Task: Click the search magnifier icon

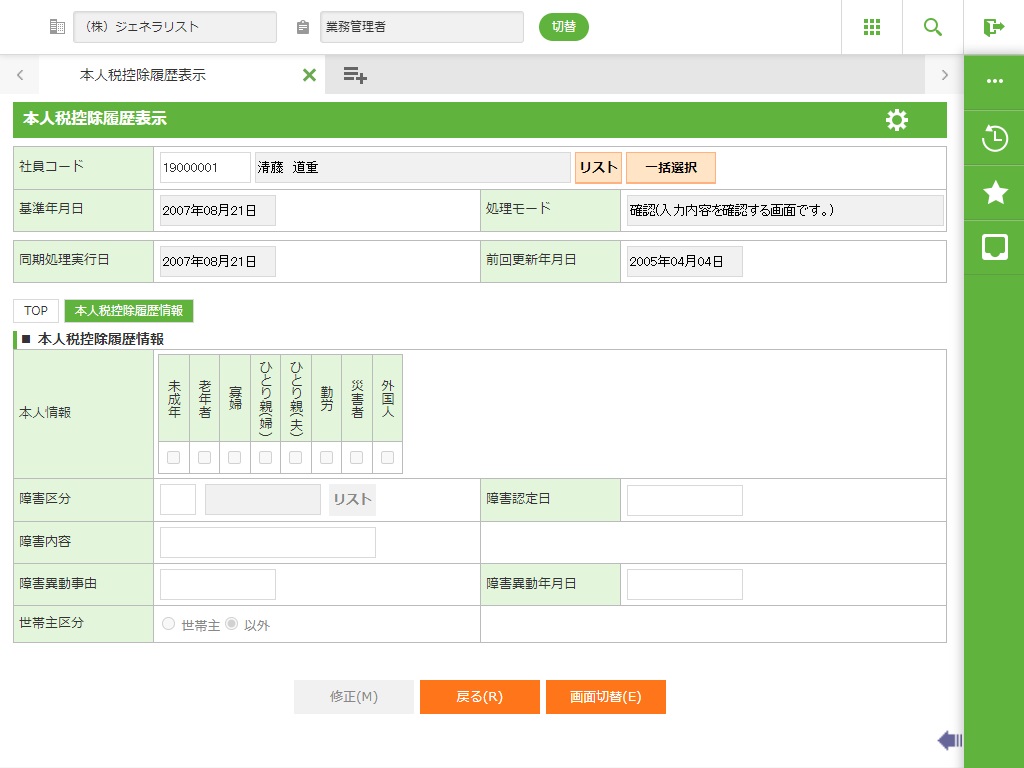Action: pos(933,27)
